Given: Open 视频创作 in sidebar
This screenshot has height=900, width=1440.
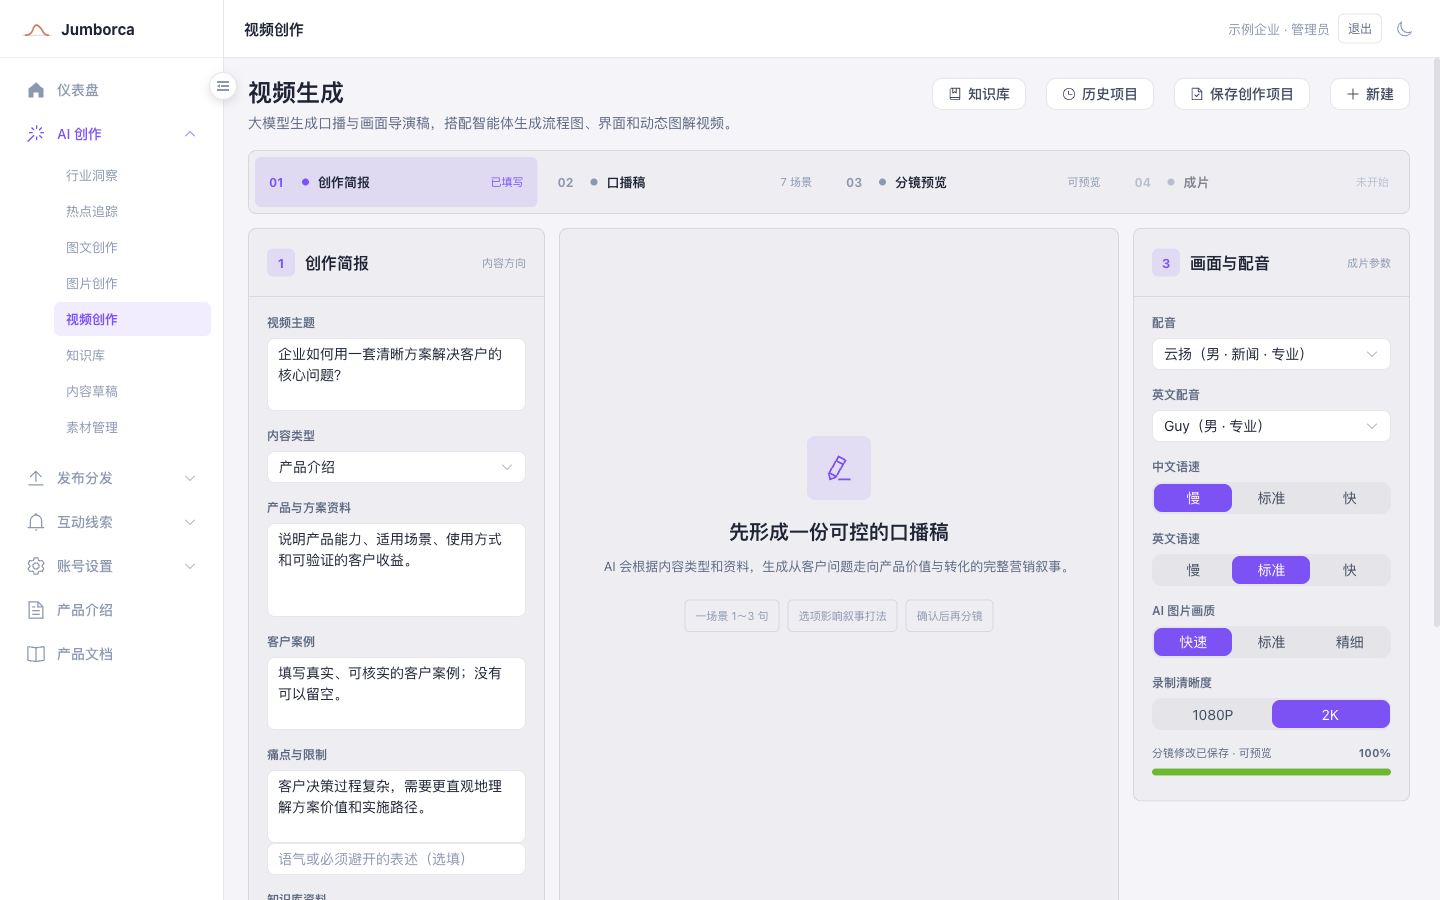Looking at the screenshot, I should [x=132, y=319].
